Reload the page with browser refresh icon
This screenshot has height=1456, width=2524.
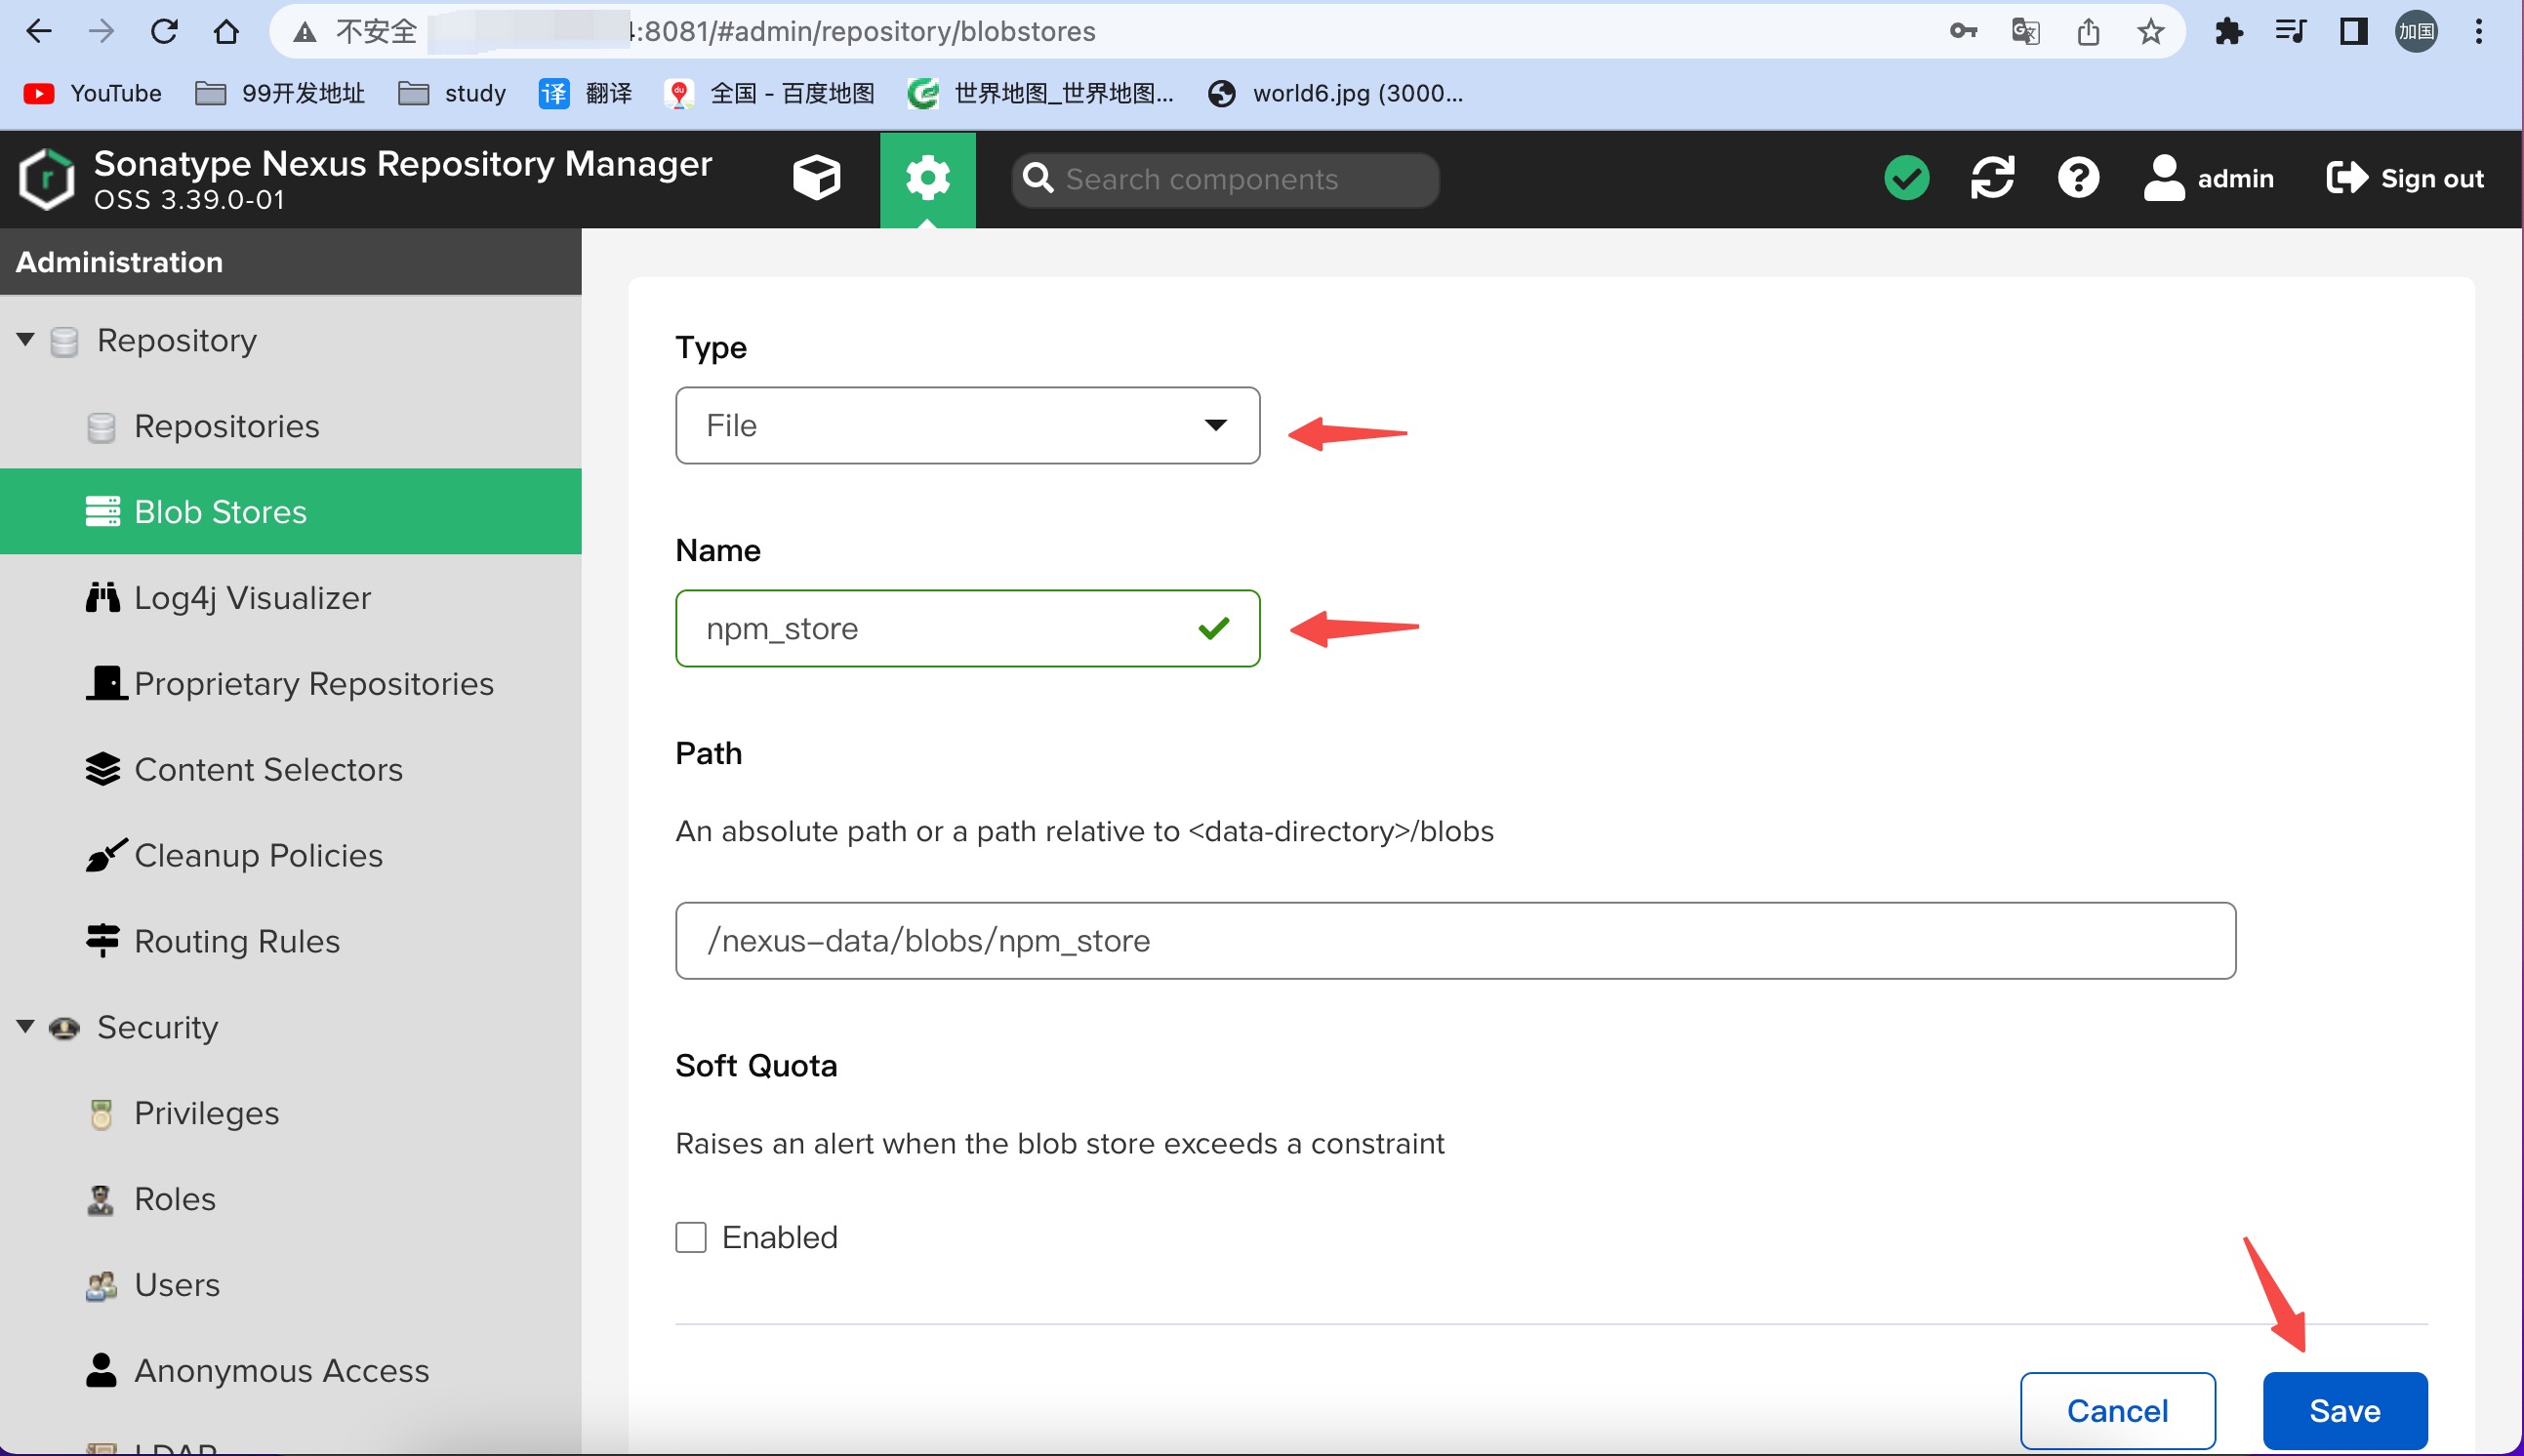pos(164,31)
